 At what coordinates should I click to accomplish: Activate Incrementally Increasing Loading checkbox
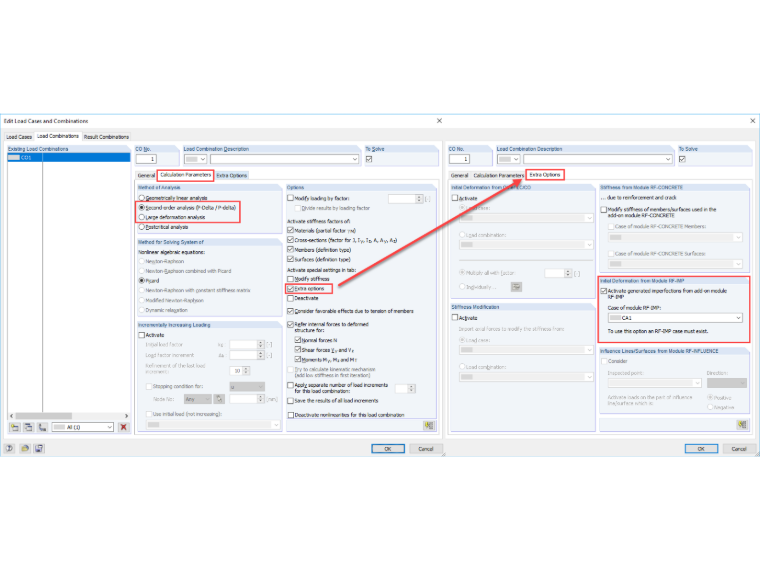(x=142, y=335)
